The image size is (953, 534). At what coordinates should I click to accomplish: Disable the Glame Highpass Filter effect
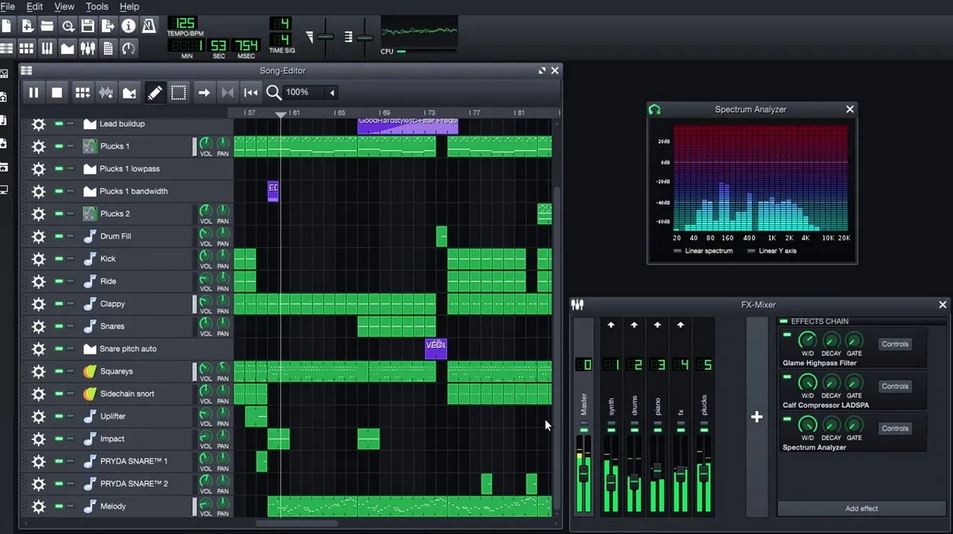pyautogui.click(x=787, y=335)
